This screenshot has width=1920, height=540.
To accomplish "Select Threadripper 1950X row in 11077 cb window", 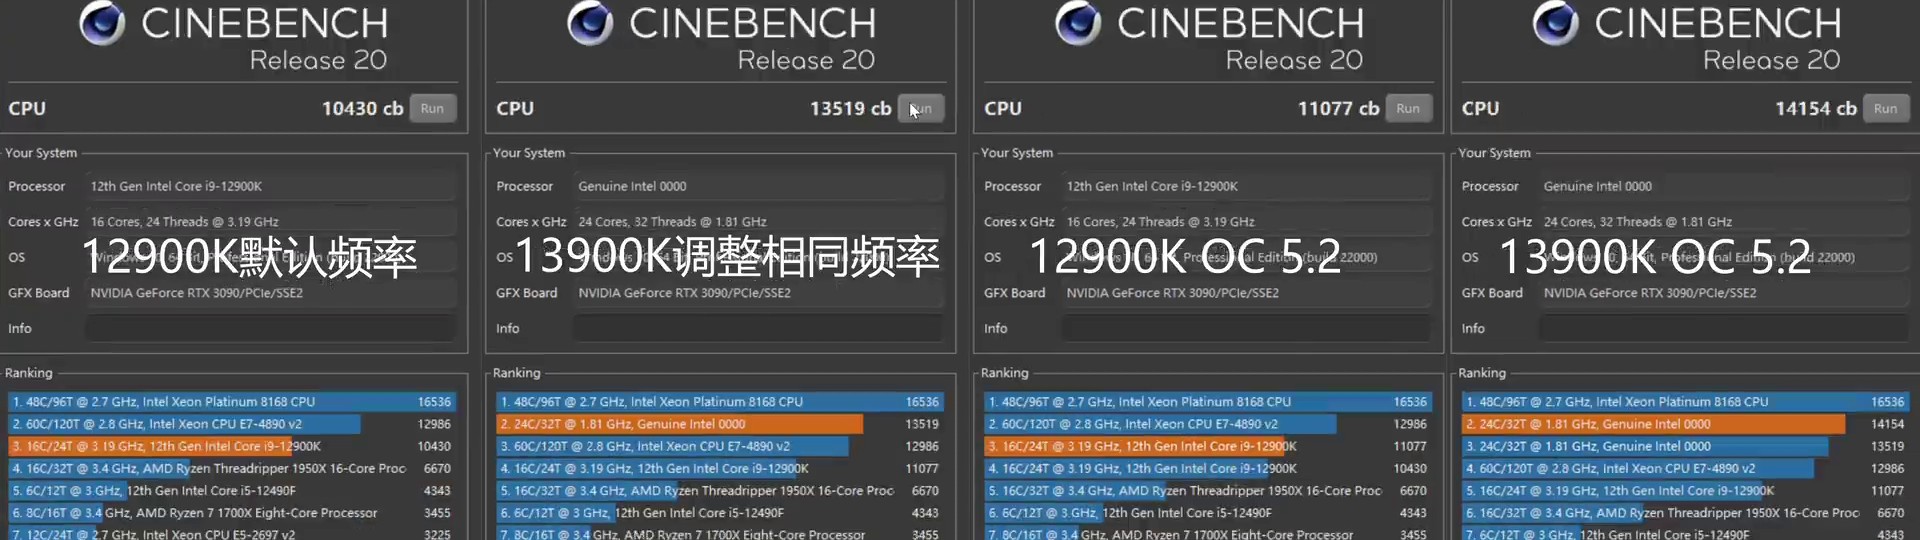I will click(x=1208, y=490).
